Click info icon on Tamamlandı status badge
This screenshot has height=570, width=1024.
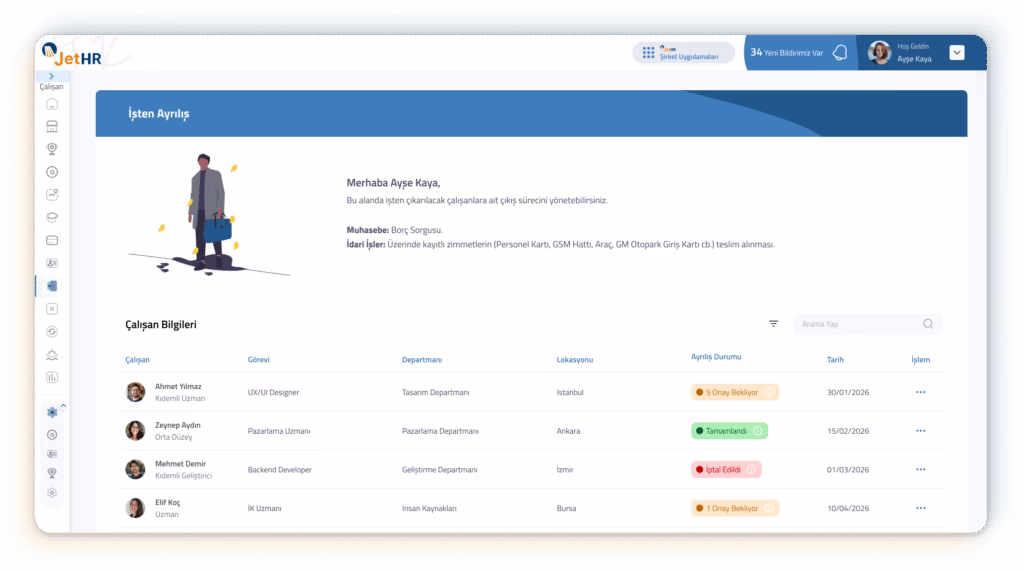[x=757, y=431]
